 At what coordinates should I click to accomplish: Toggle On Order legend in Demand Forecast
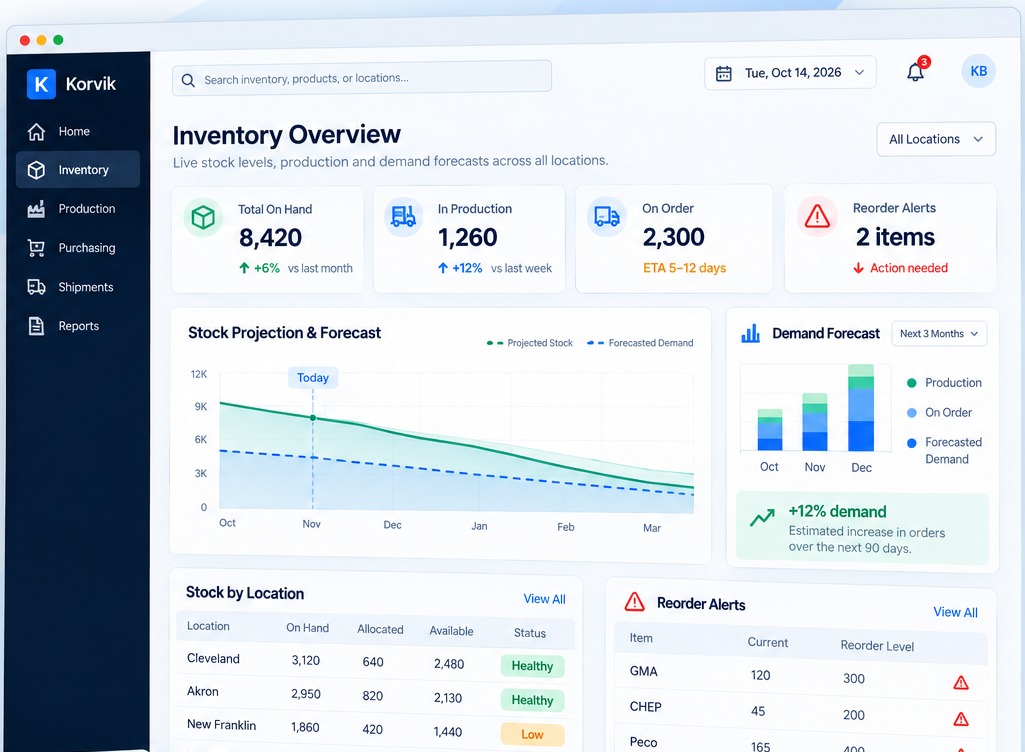point(939,413)
